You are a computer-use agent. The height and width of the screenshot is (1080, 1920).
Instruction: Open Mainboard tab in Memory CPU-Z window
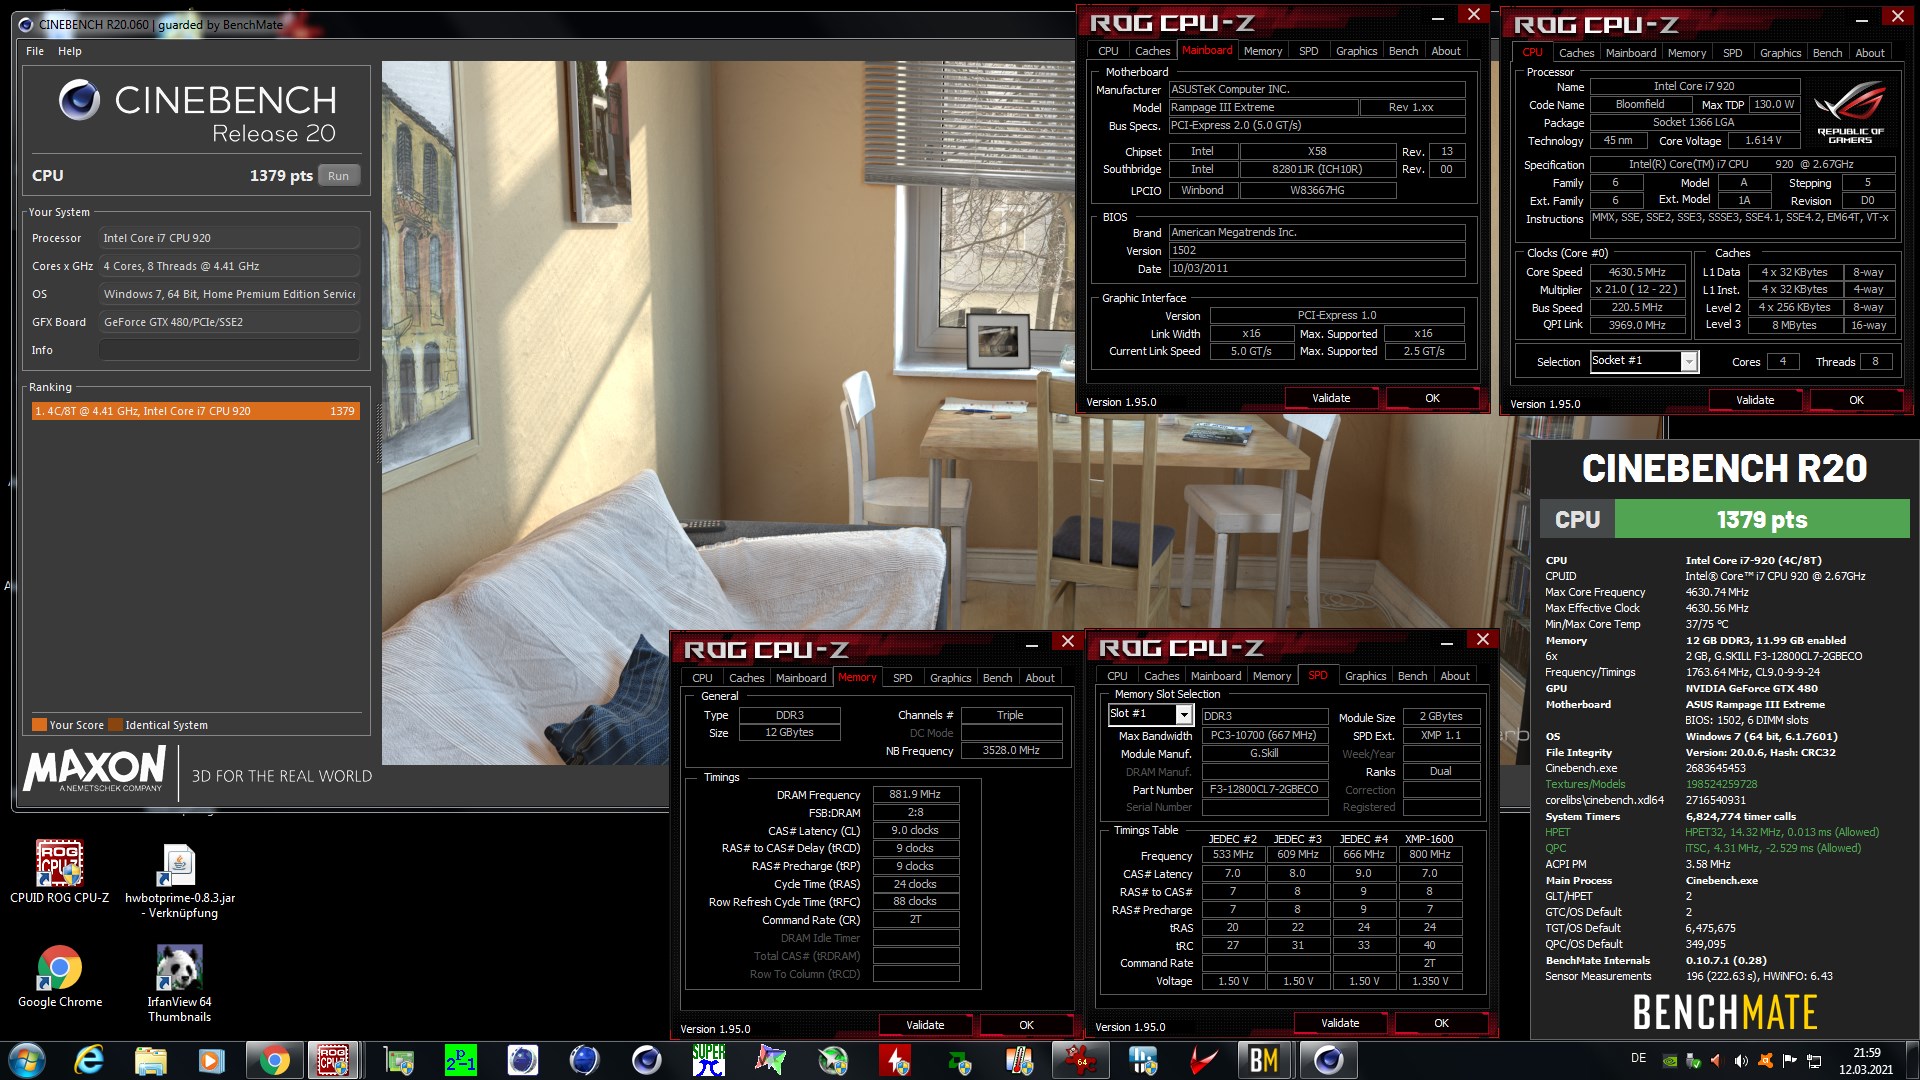801,678
